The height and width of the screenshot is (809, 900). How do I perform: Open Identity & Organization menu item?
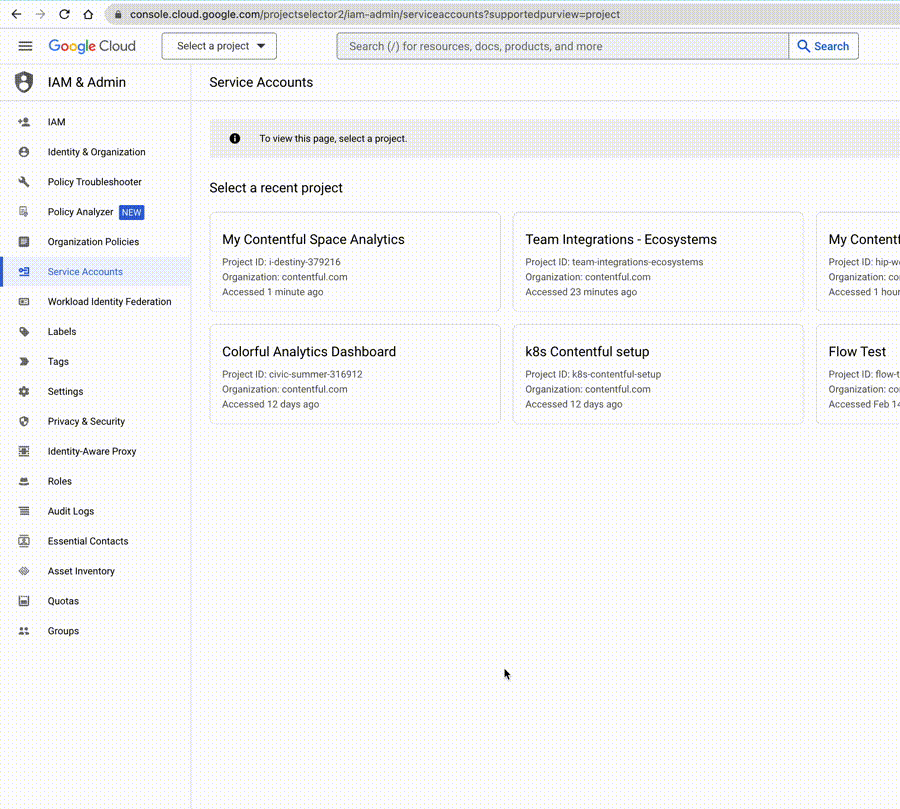(x=96, y=152)
